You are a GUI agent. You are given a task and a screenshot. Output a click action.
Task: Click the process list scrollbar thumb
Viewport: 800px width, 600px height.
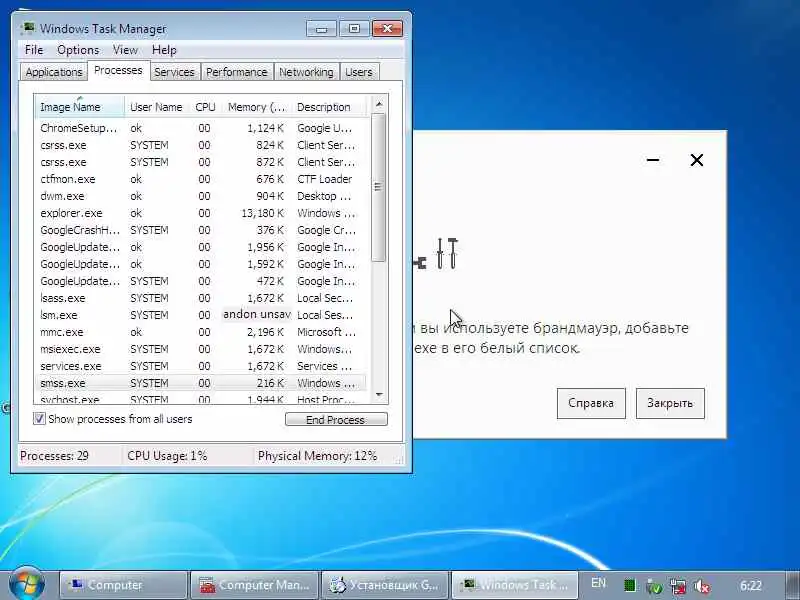379,187
